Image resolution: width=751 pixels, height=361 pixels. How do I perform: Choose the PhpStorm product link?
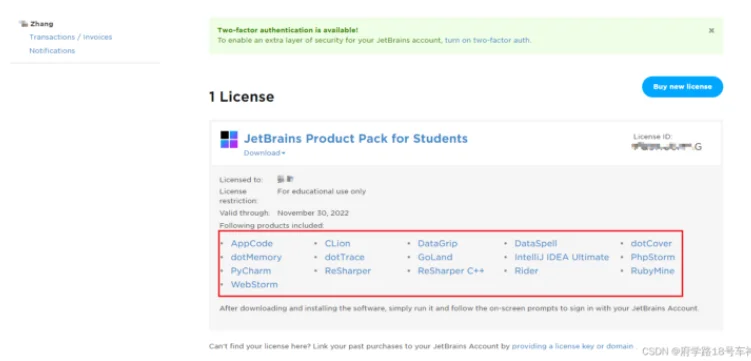coord(652,257)
